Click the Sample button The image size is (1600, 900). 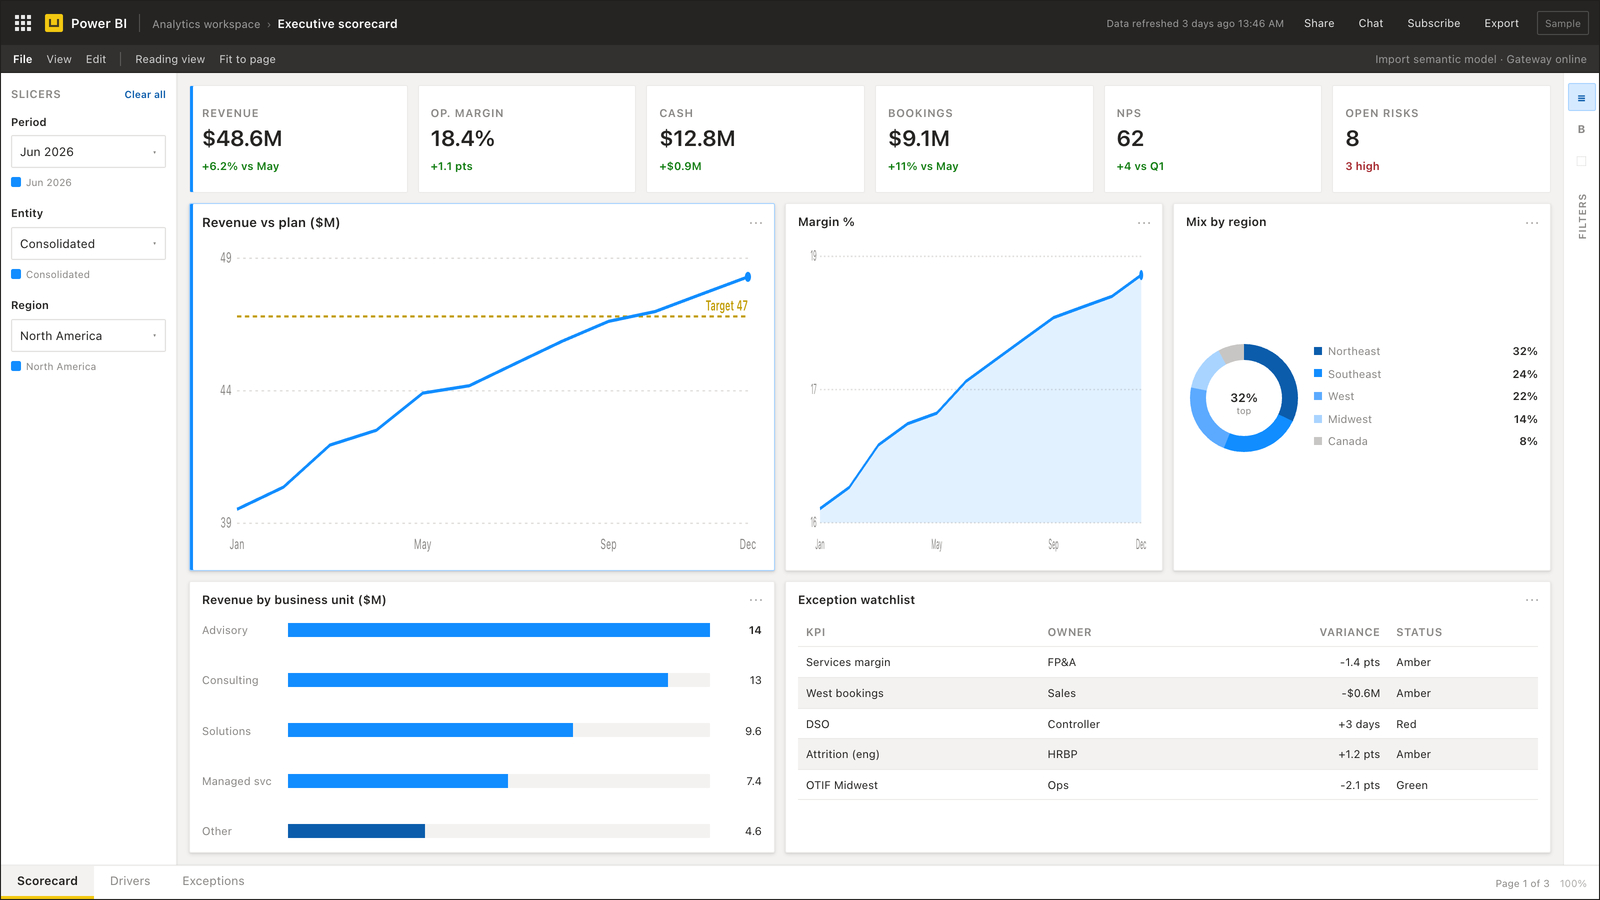click(1562, 23)
